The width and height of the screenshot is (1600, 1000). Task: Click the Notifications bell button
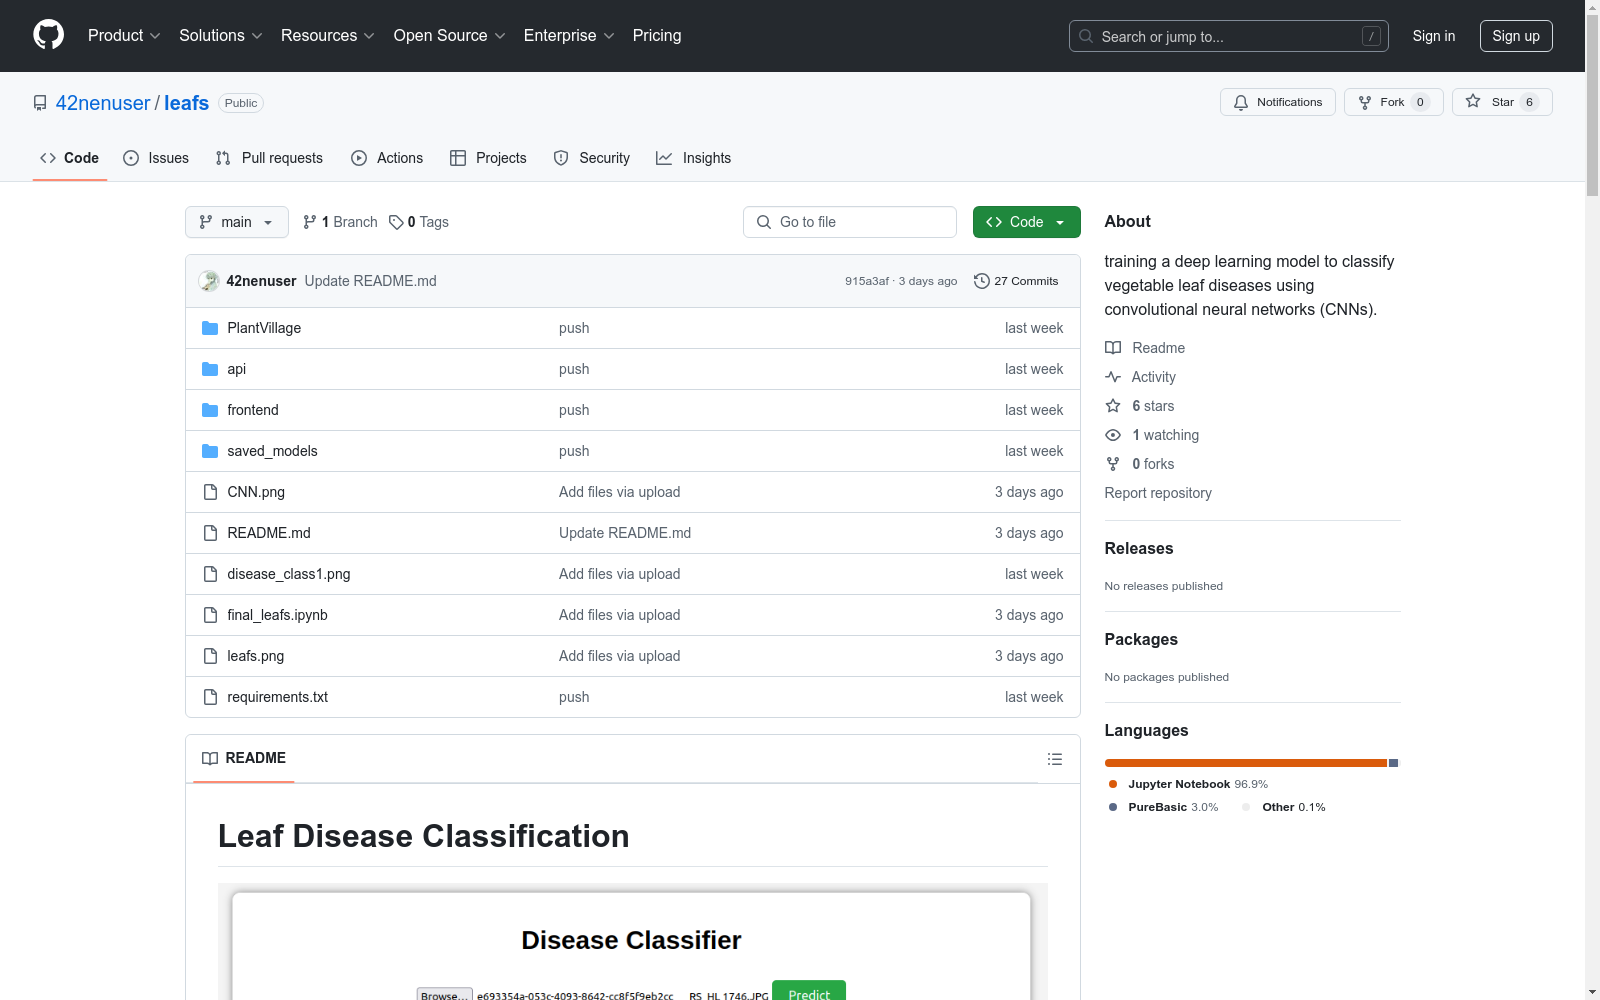click(x=1277, y=102)
